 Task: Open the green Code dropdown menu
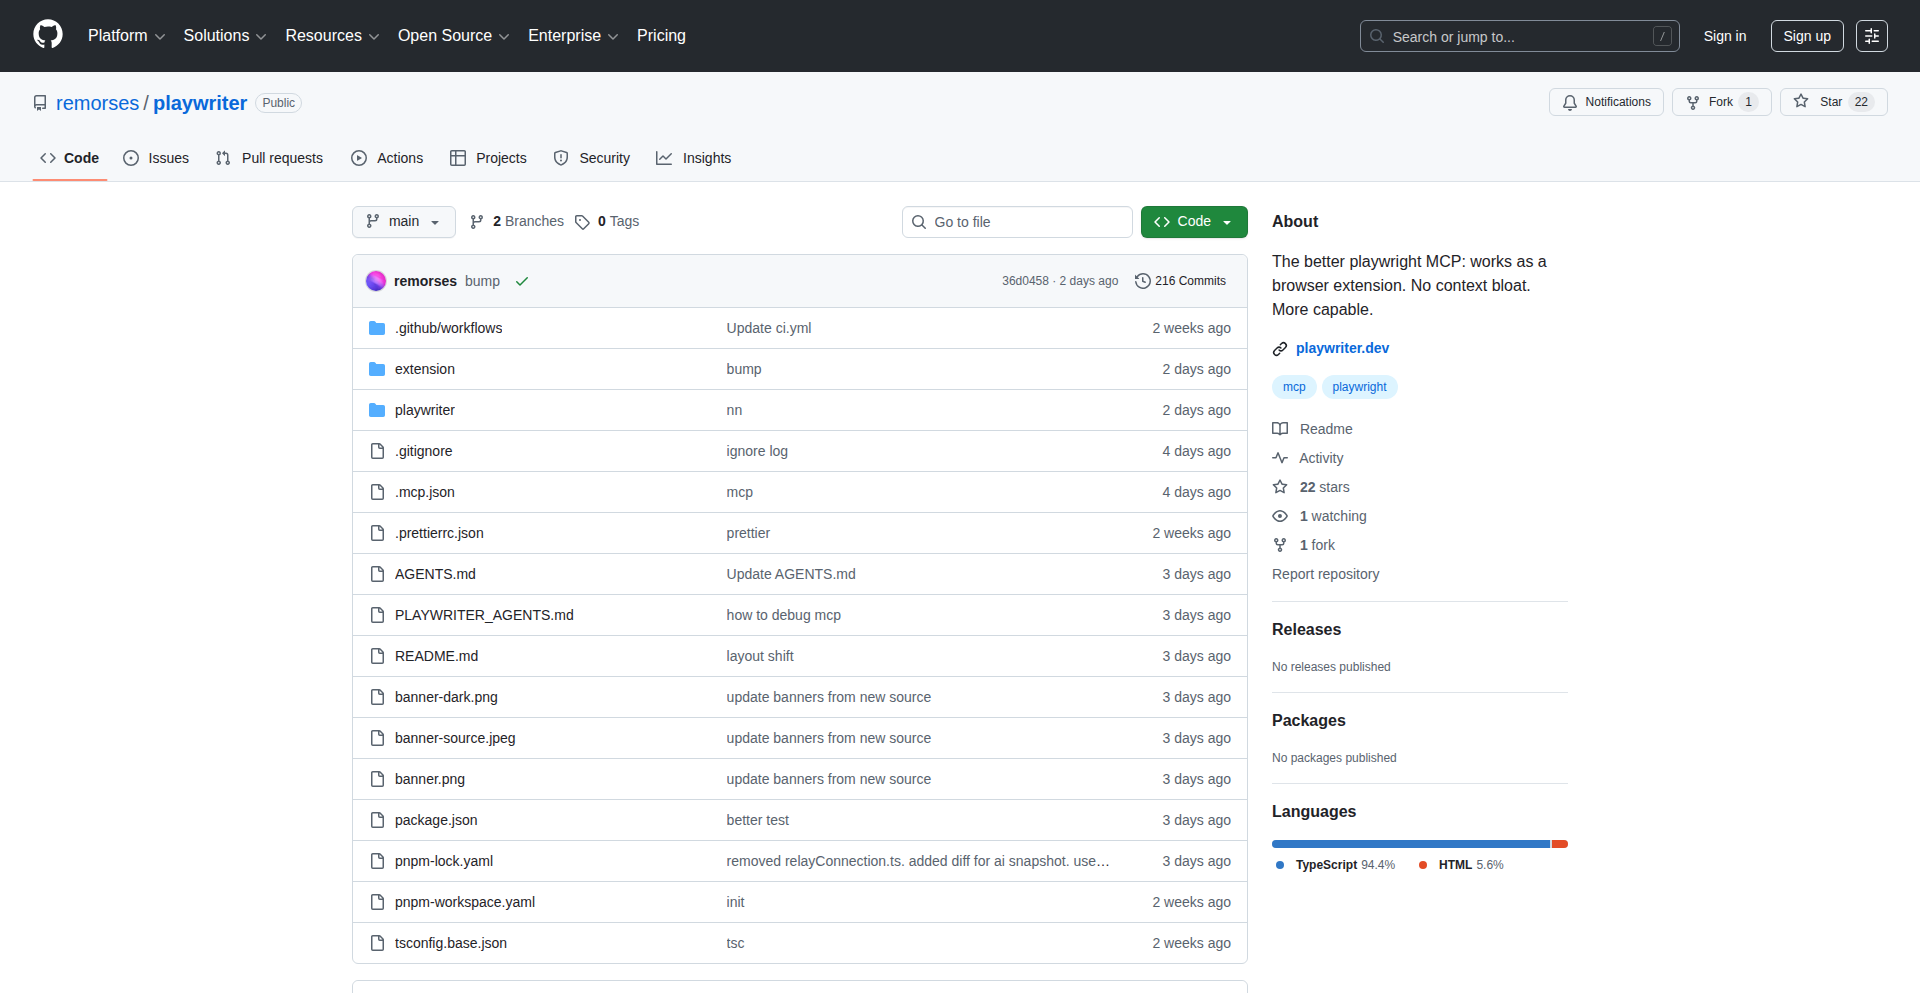[x=1193, y=221]
